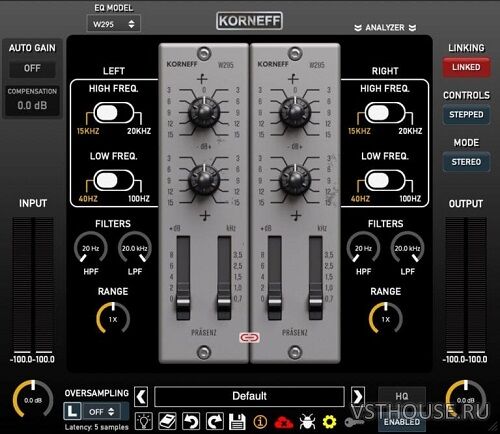Click the right module high frequency knob
The image size is (500, 434).
coord(295,113)
